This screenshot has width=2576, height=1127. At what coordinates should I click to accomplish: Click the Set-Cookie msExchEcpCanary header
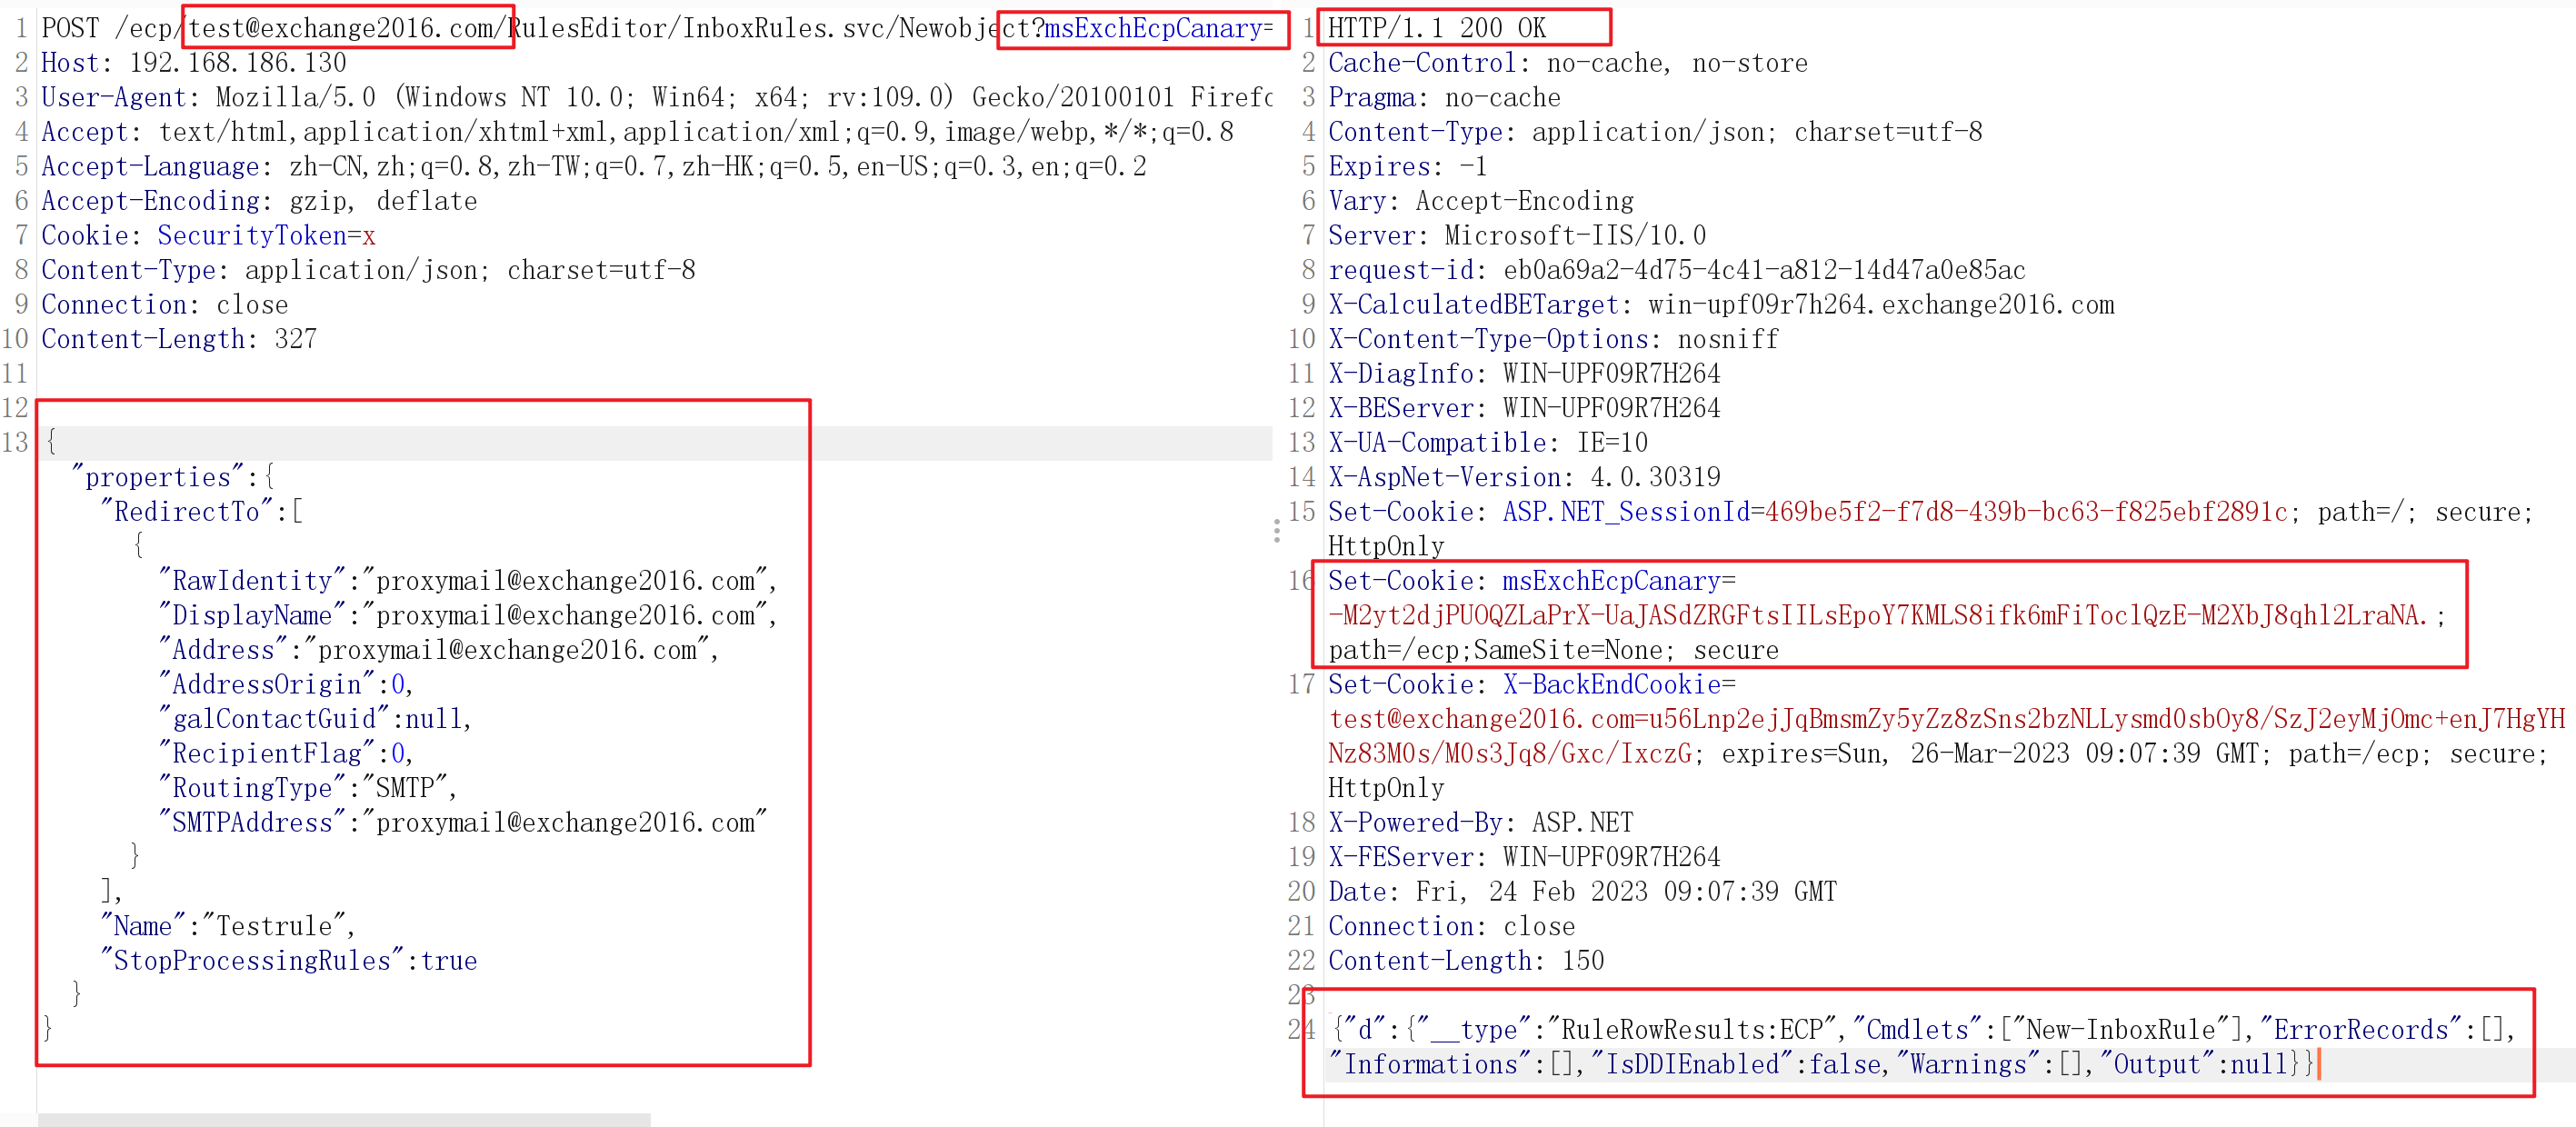(x=1530, y=580)
